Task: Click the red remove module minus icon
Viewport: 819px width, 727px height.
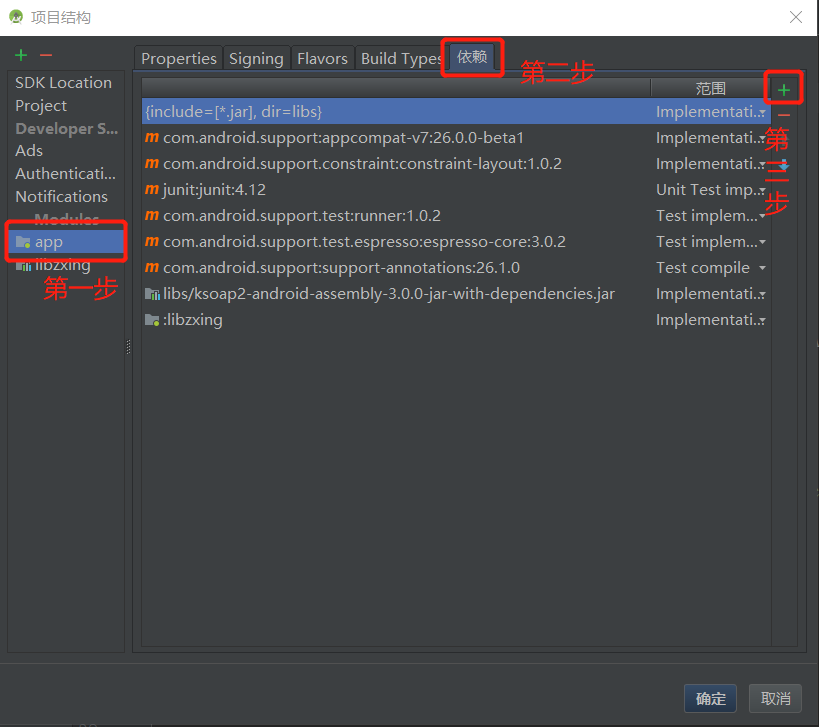Action: pyautogui.click(x=46, y=55)
